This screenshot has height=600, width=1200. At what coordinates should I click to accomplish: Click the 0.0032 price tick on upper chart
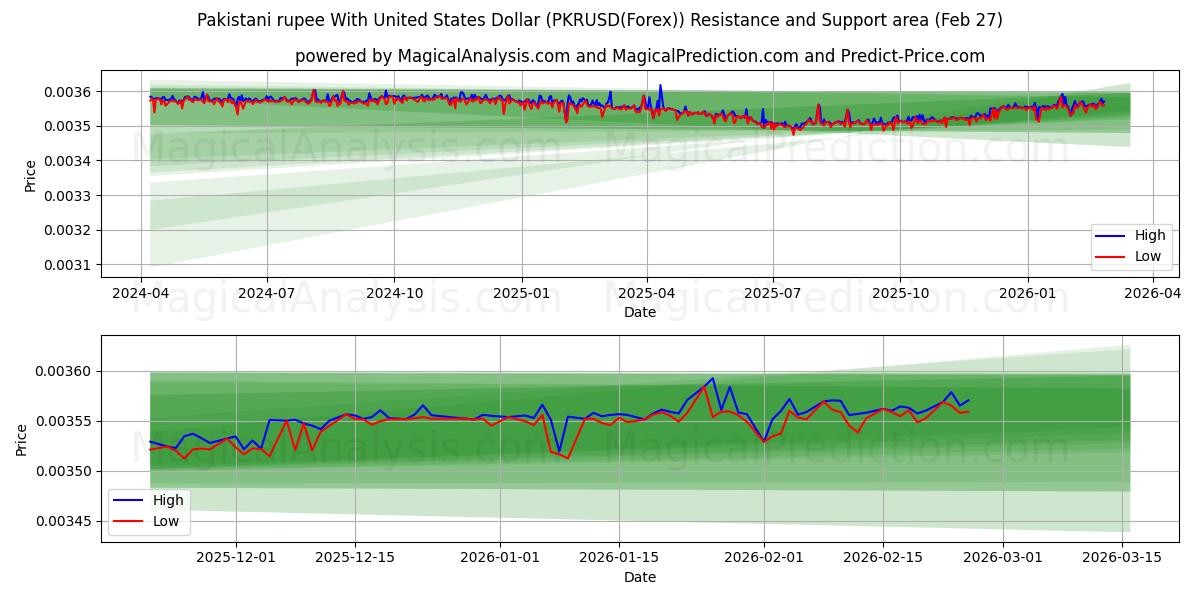coord(68,230)
